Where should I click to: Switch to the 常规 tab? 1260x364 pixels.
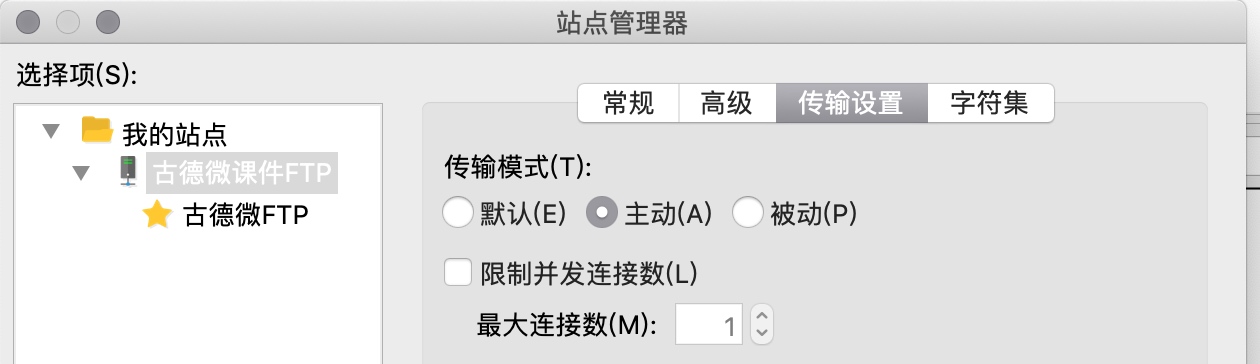(x=628, y=103)
